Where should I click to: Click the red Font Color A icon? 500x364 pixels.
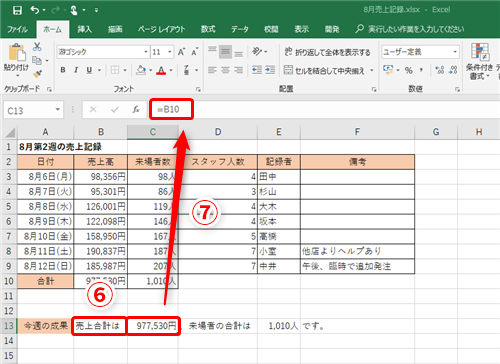tap(161, 70)
